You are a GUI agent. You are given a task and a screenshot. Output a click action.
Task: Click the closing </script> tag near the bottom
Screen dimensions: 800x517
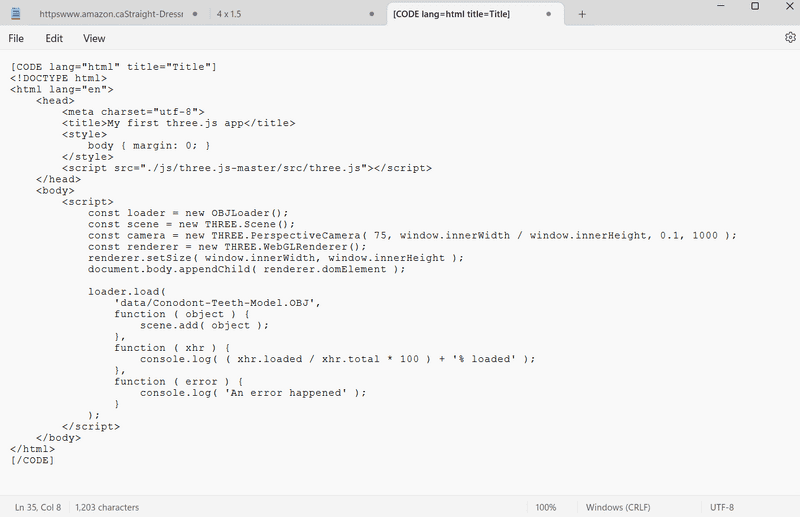[x=91, y=426]
